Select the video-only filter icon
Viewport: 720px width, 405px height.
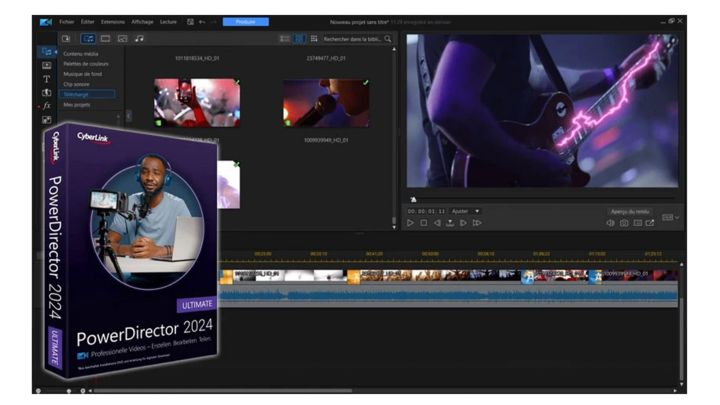106,39
